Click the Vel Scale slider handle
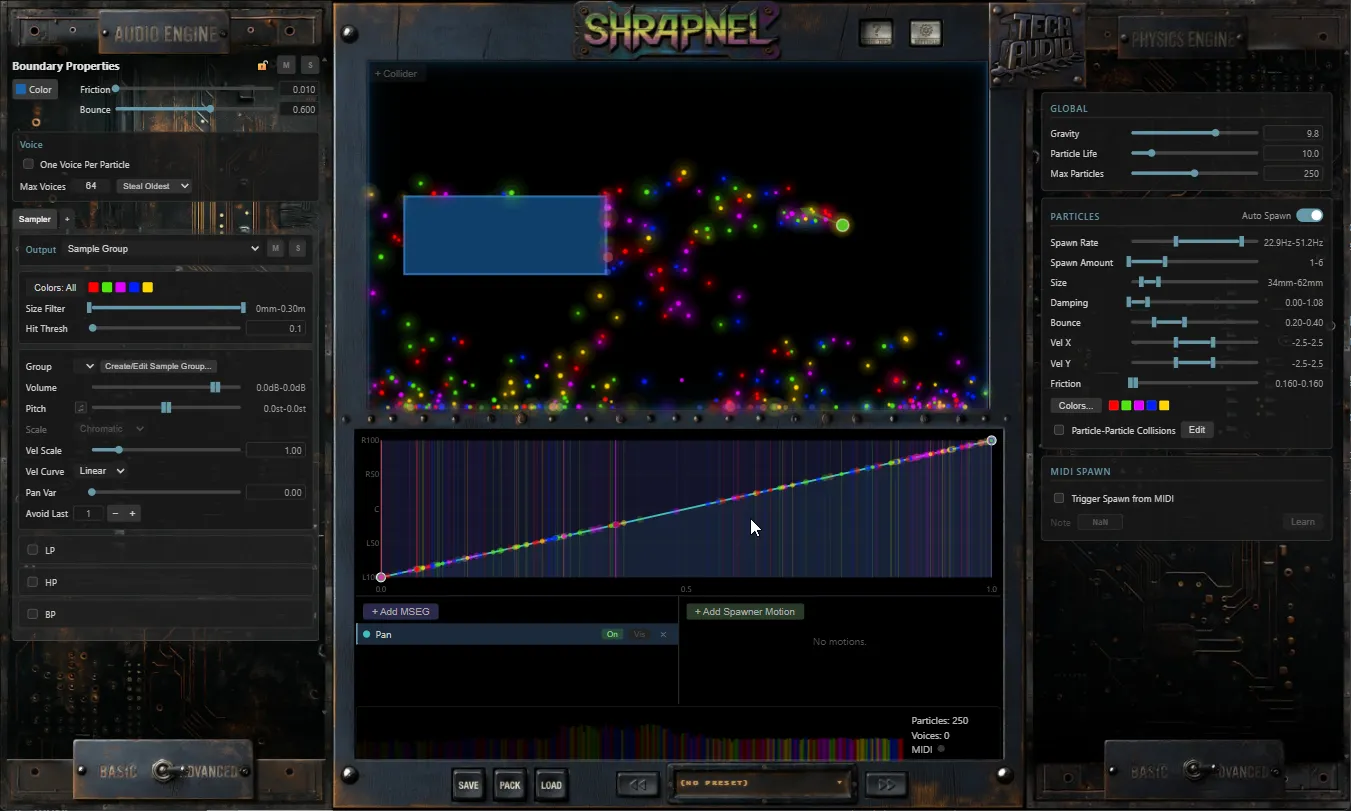The image size is (1351, 811). pyautogui.click(x=119, y=451)
